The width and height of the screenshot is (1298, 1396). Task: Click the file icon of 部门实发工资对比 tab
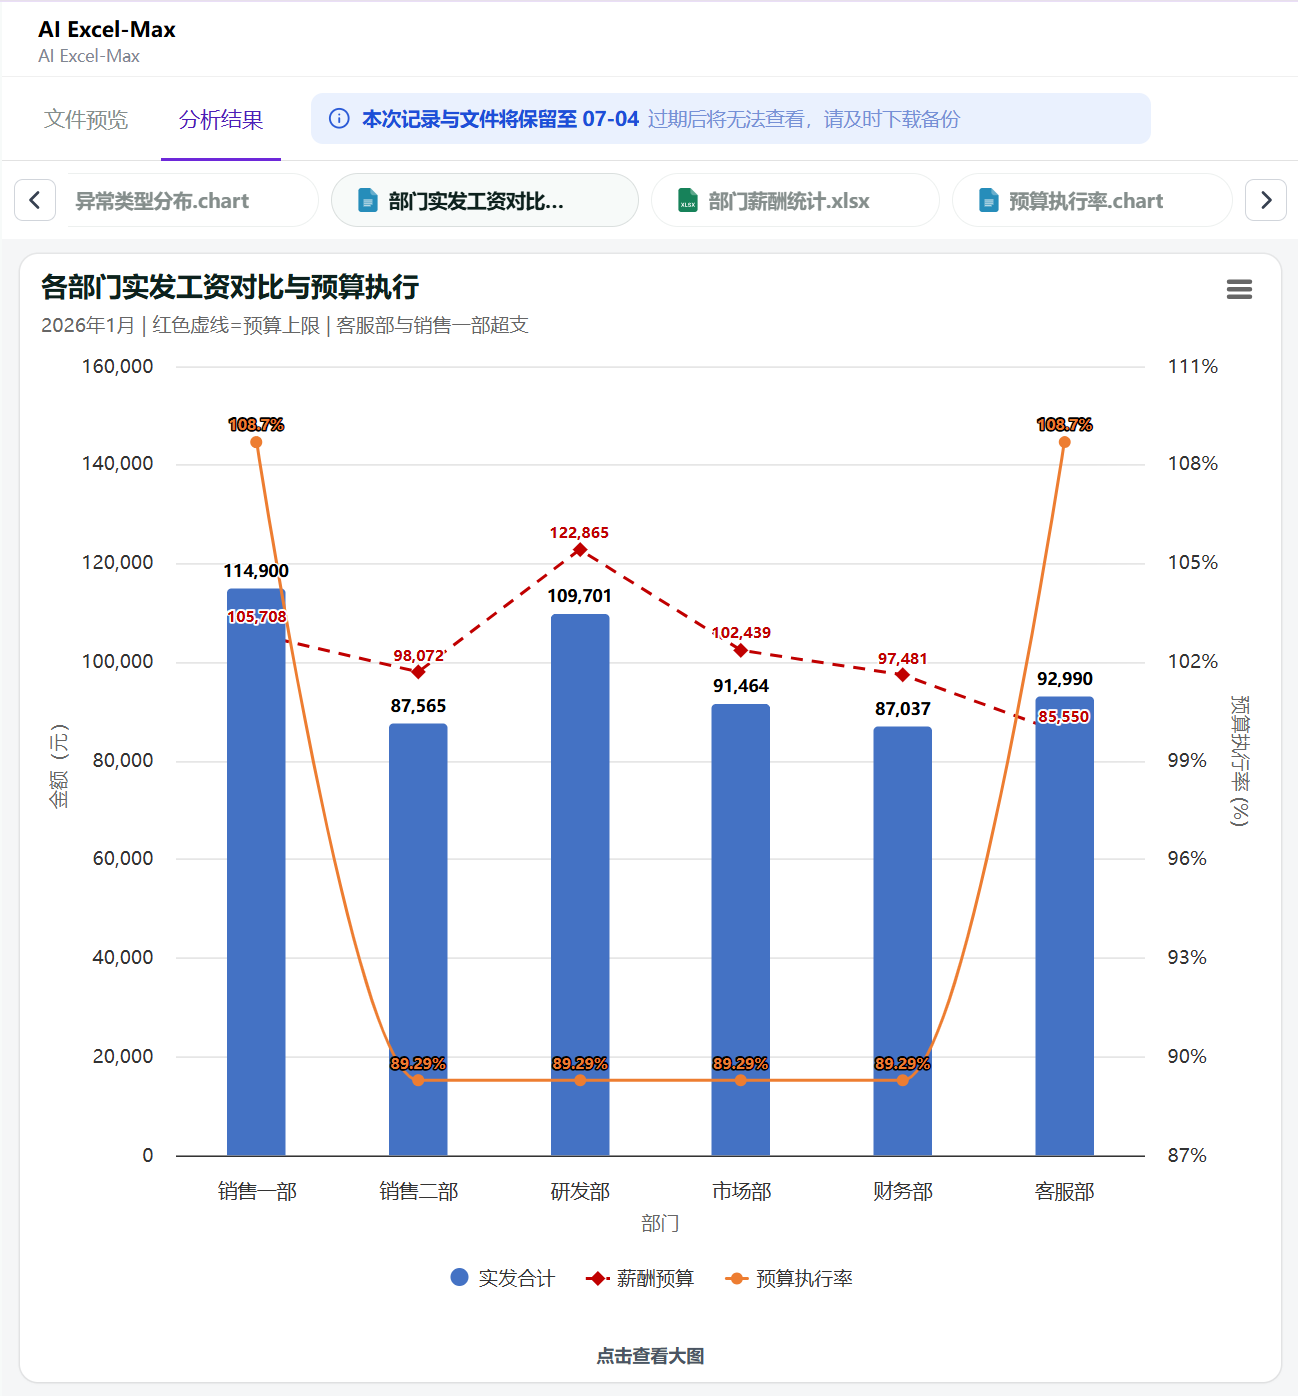point(368,200)
